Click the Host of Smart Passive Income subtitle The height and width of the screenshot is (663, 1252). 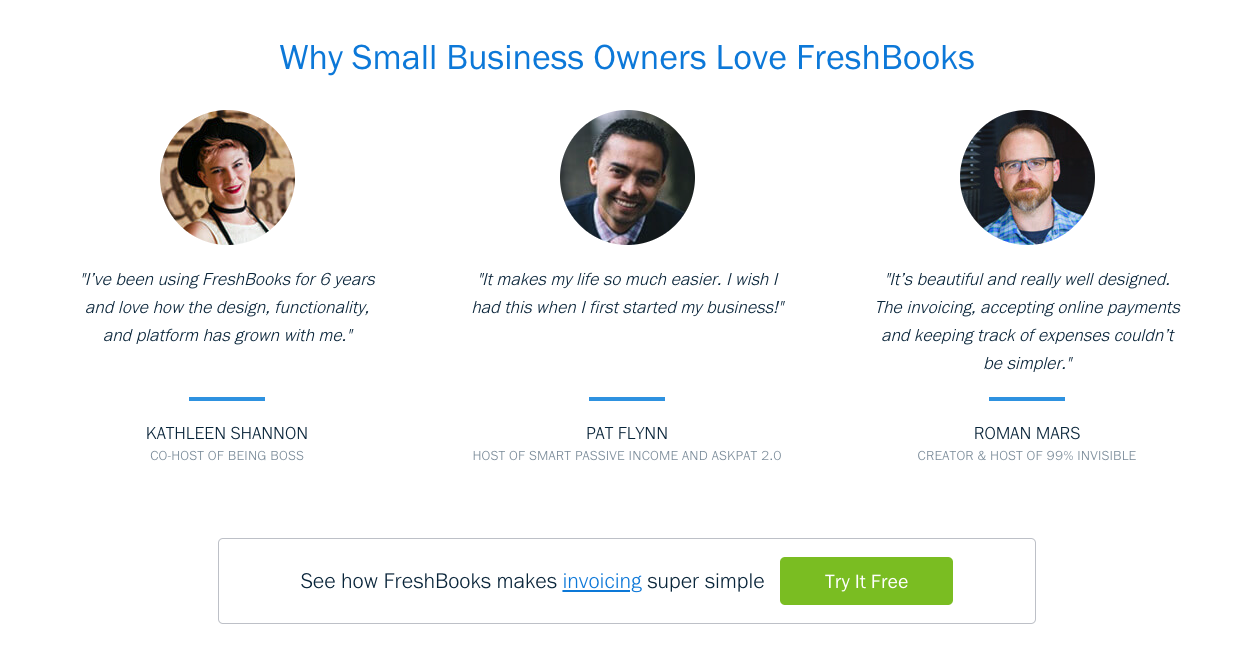[x=627, y=456]
